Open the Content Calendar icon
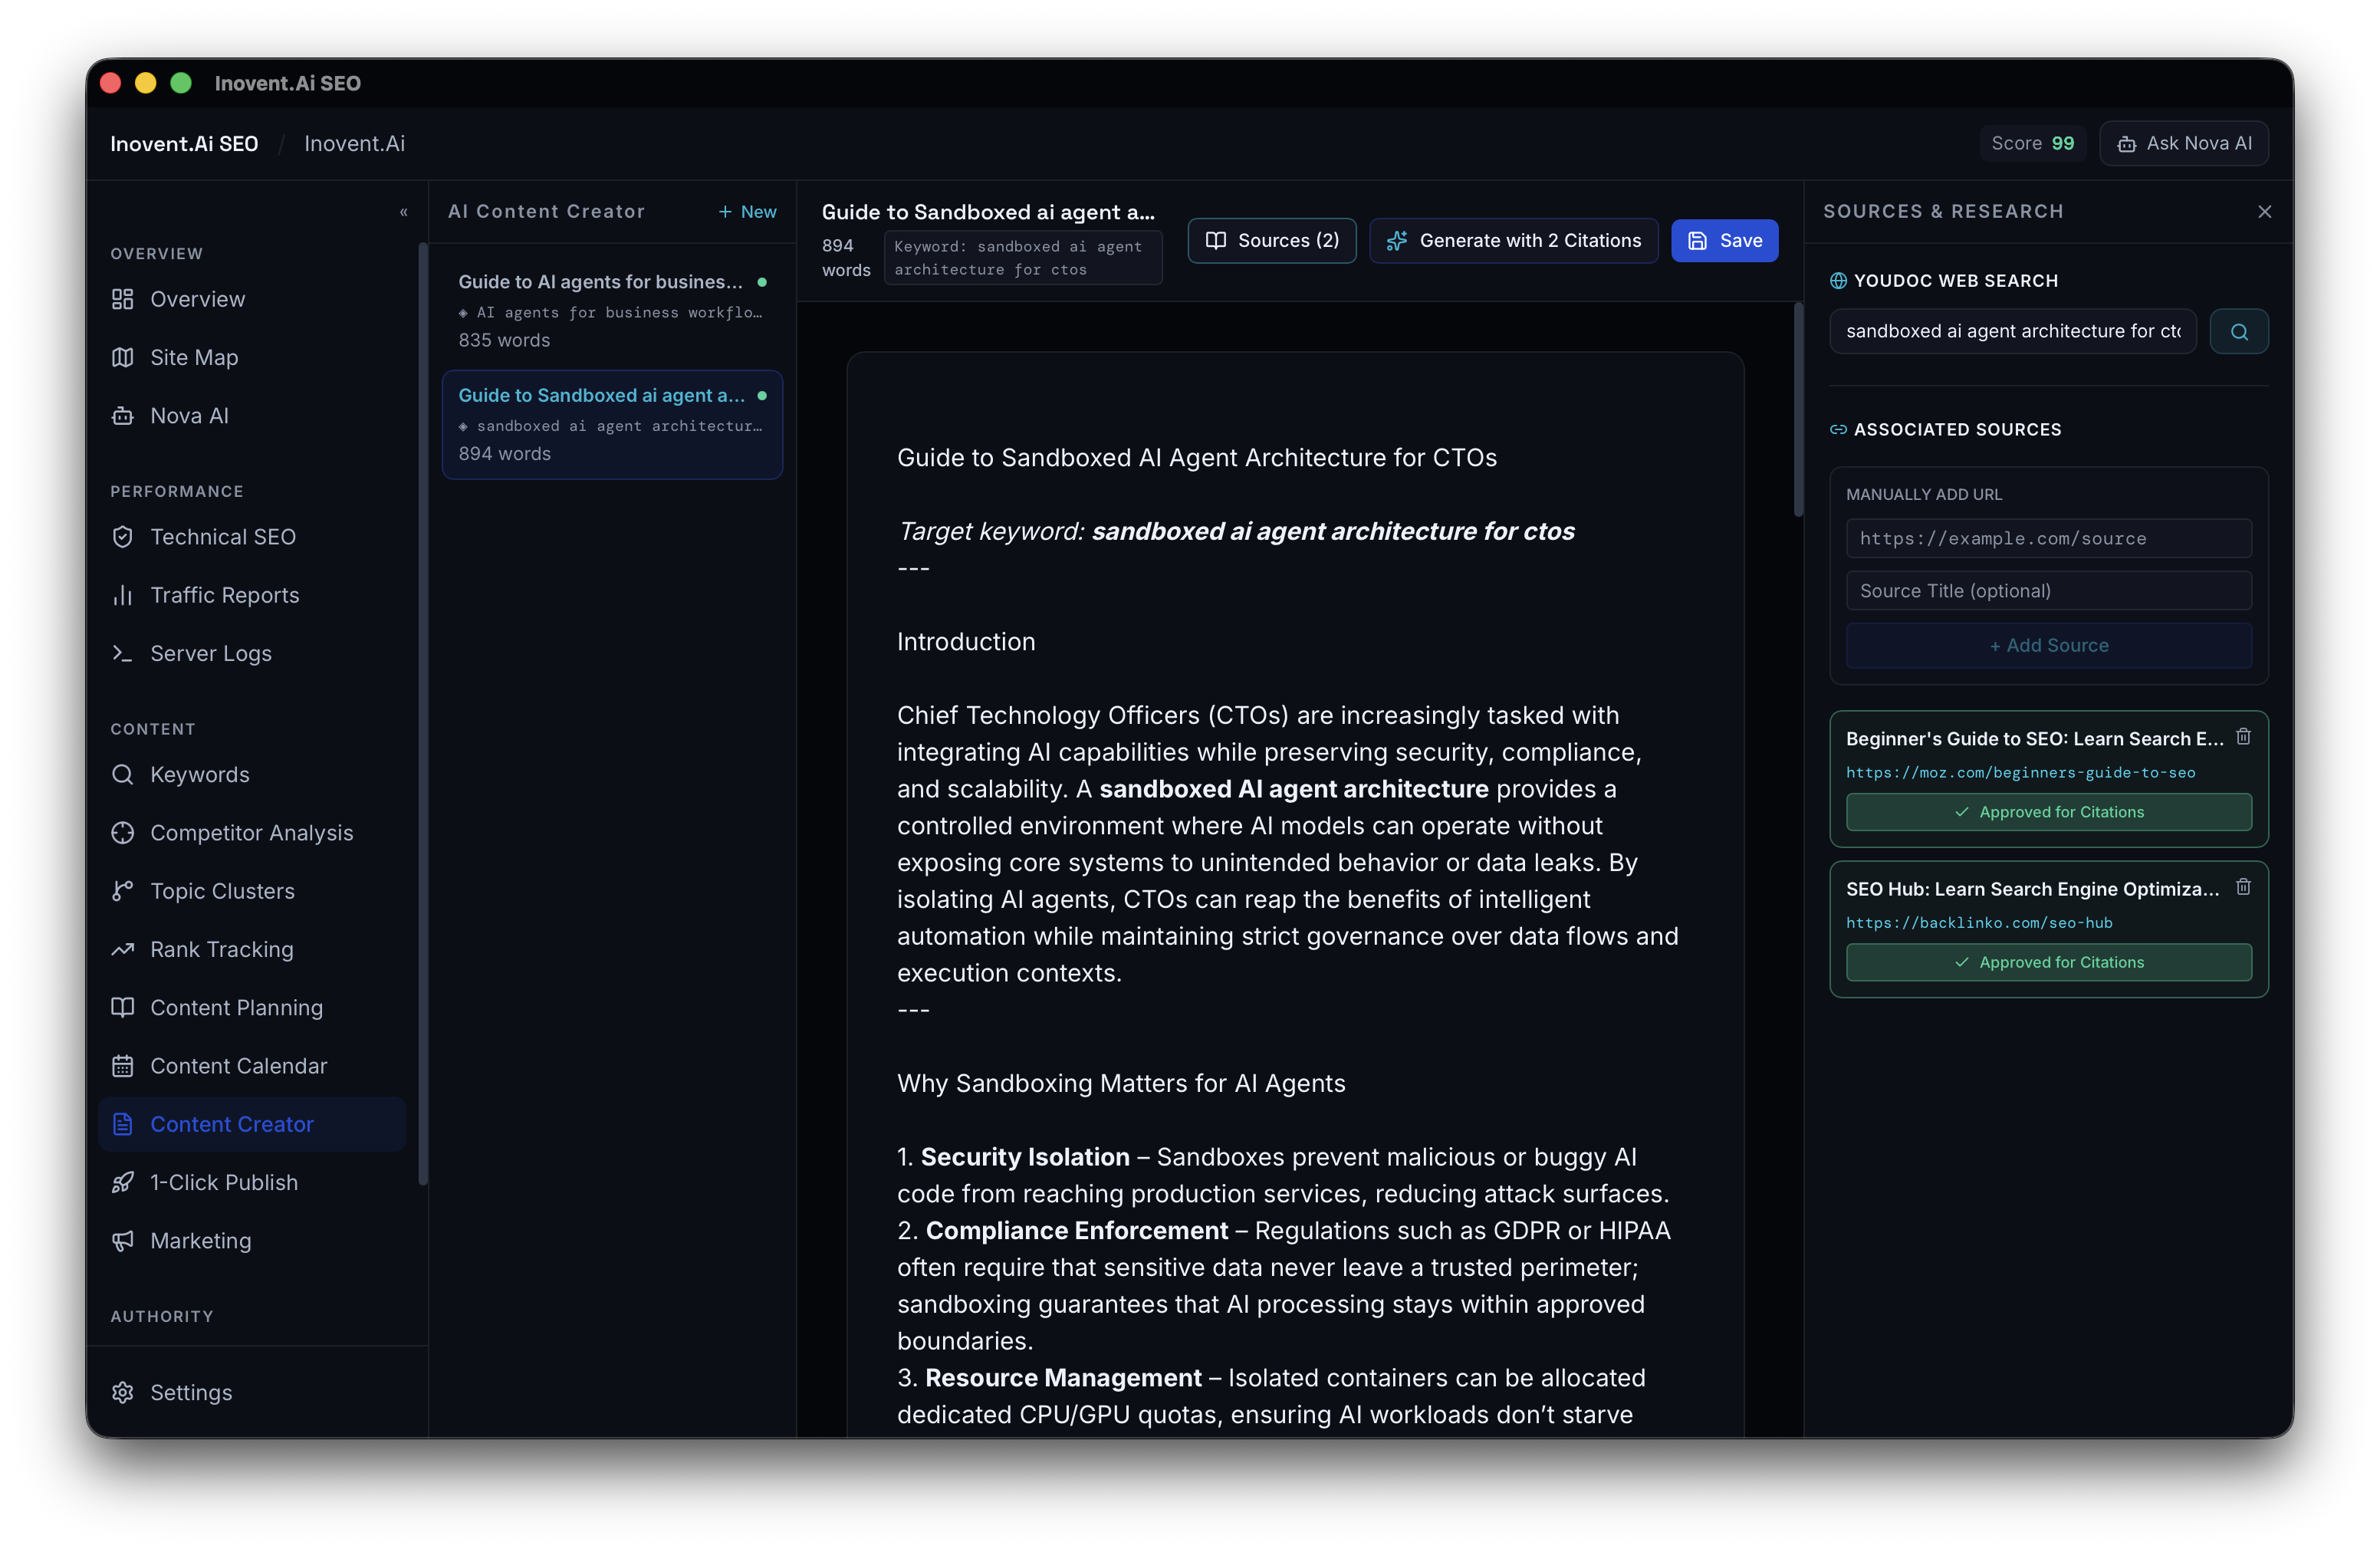 tap(122, 1065)
